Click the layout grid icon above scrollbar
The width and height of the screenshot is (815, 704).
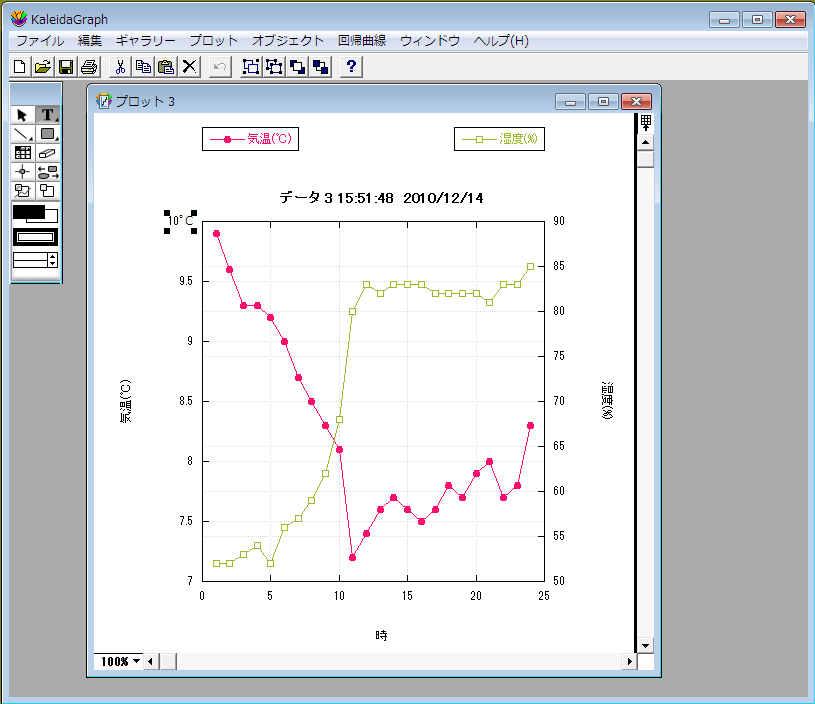point(646,123)
